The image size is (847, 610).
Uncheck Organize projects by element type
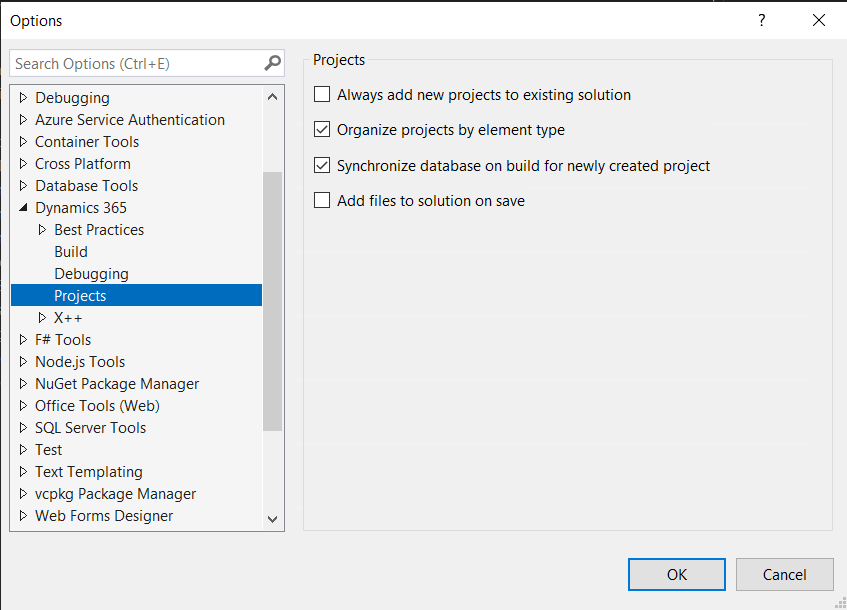(322, 130)
